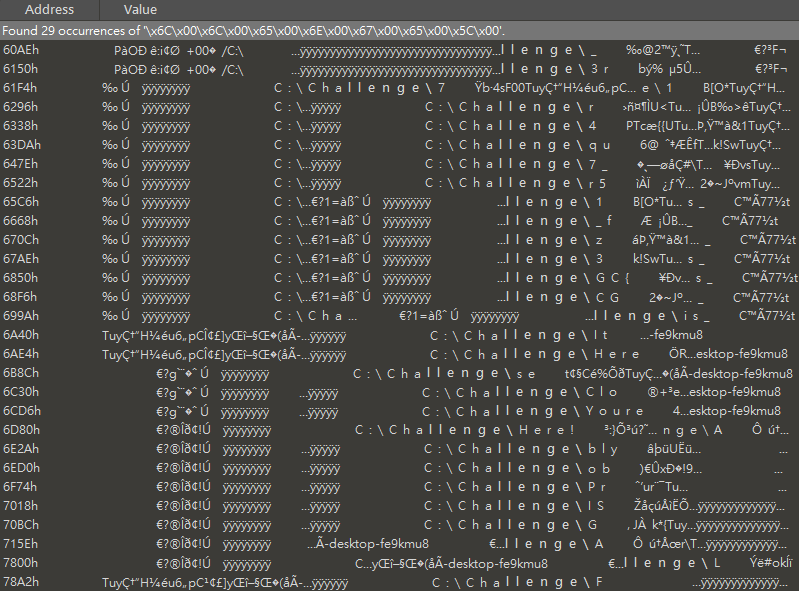Screen dimensions: 799x591
Task: Click the Value column header
Action: click(x=449, y=10)
